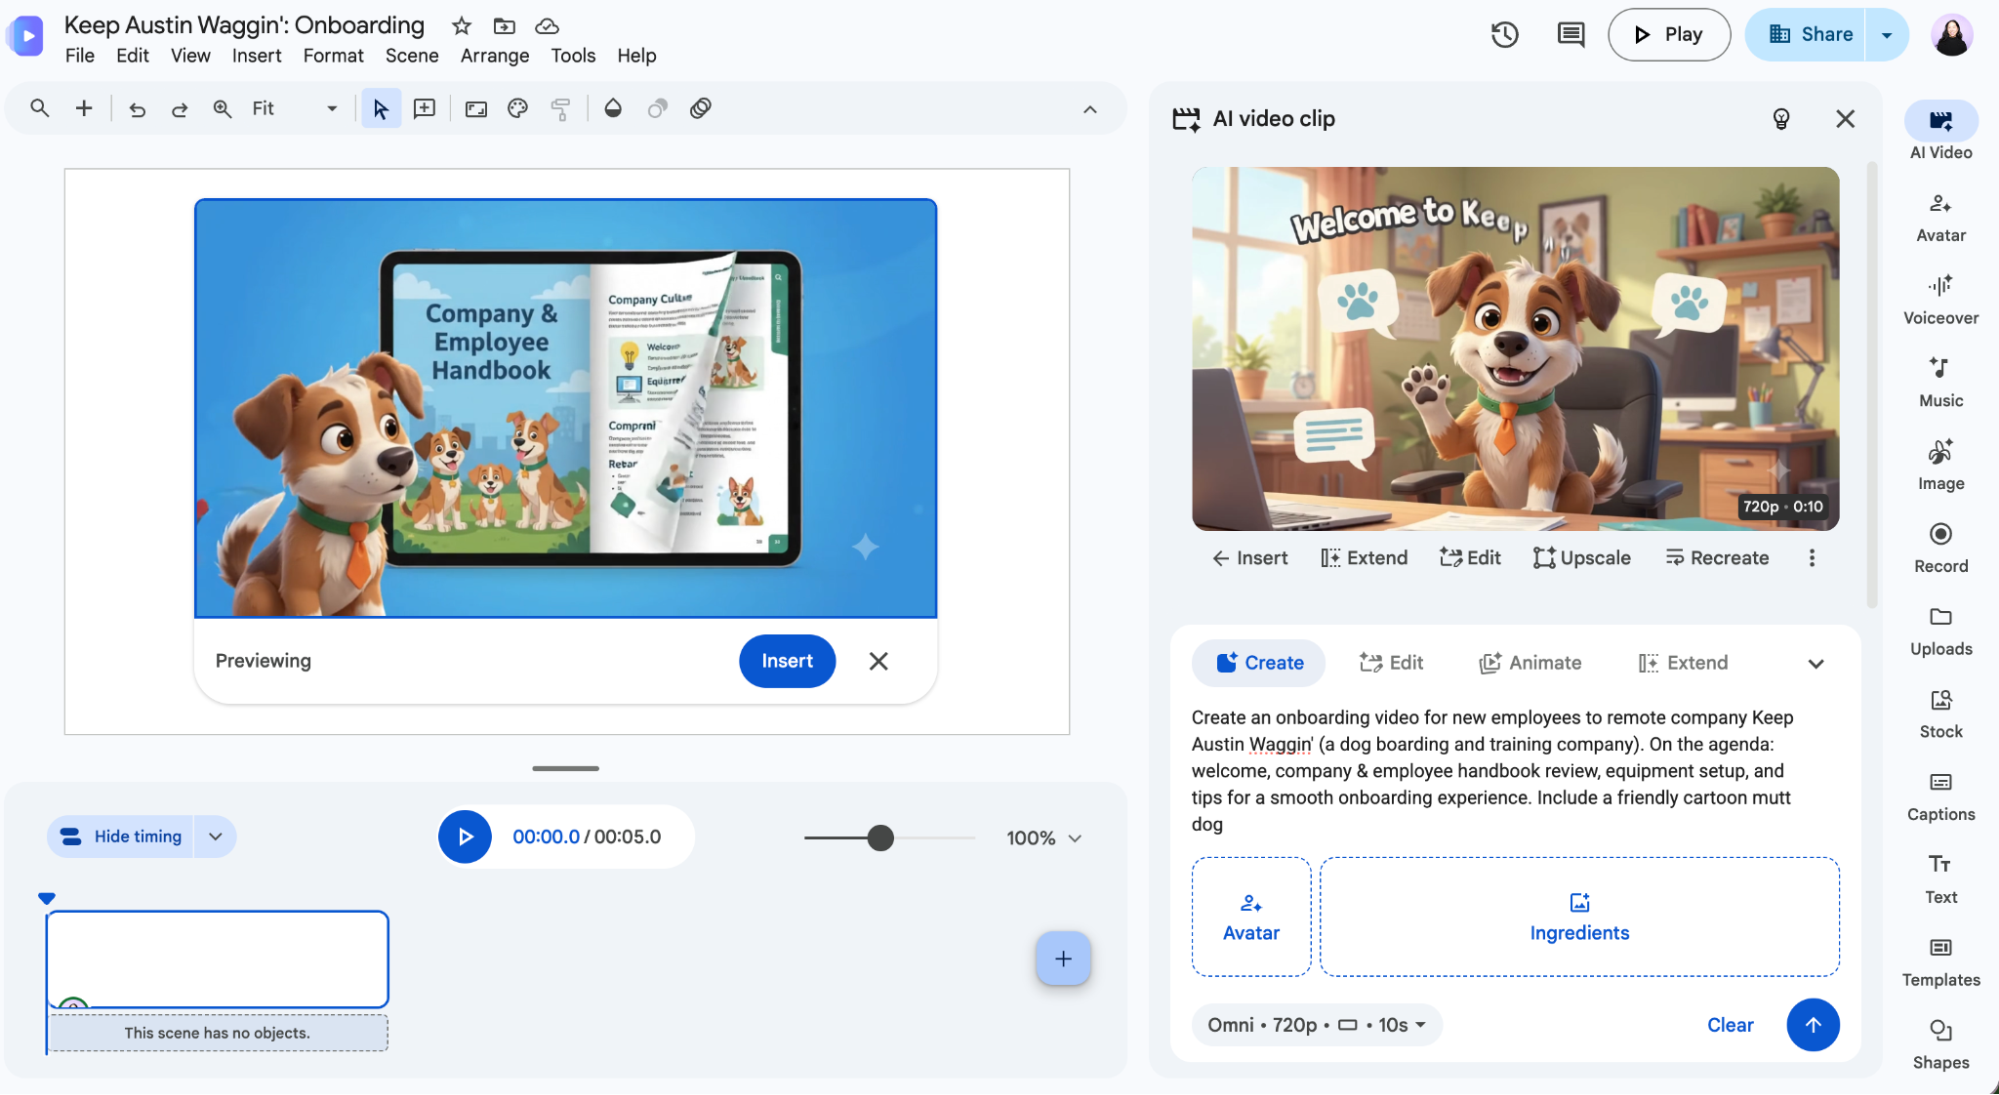
Task: Open the Templates sidebar panel
Action: point(1940,963)
